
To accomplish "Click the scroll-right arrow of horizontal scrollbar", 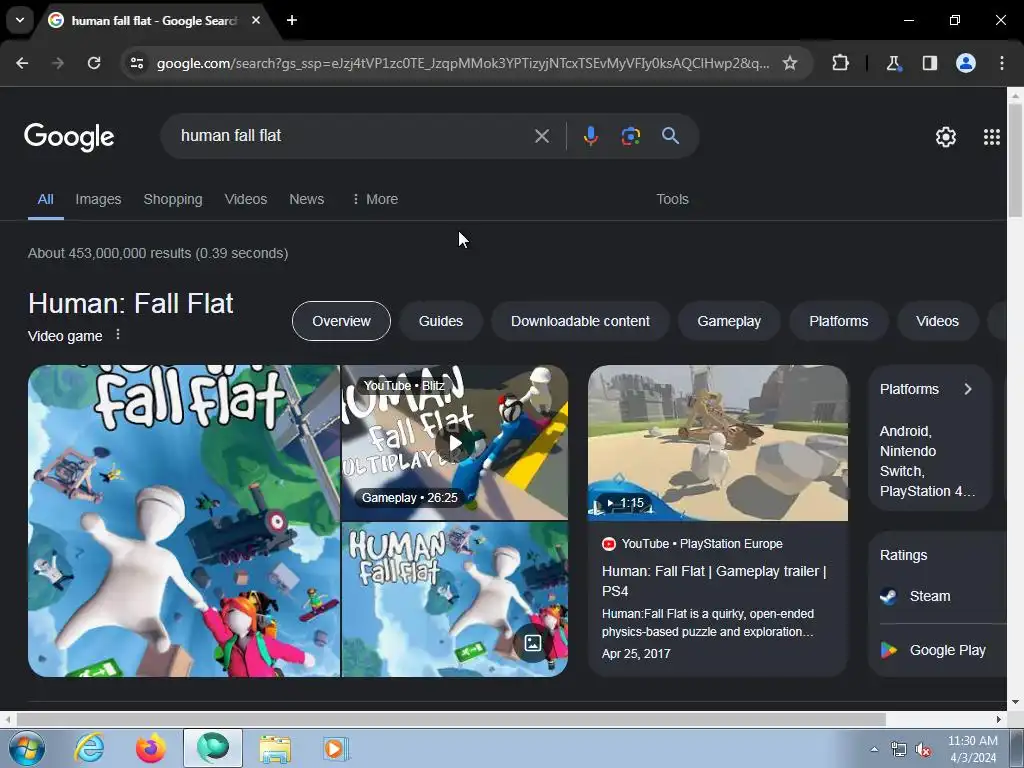I will click(x=999, y=719).
